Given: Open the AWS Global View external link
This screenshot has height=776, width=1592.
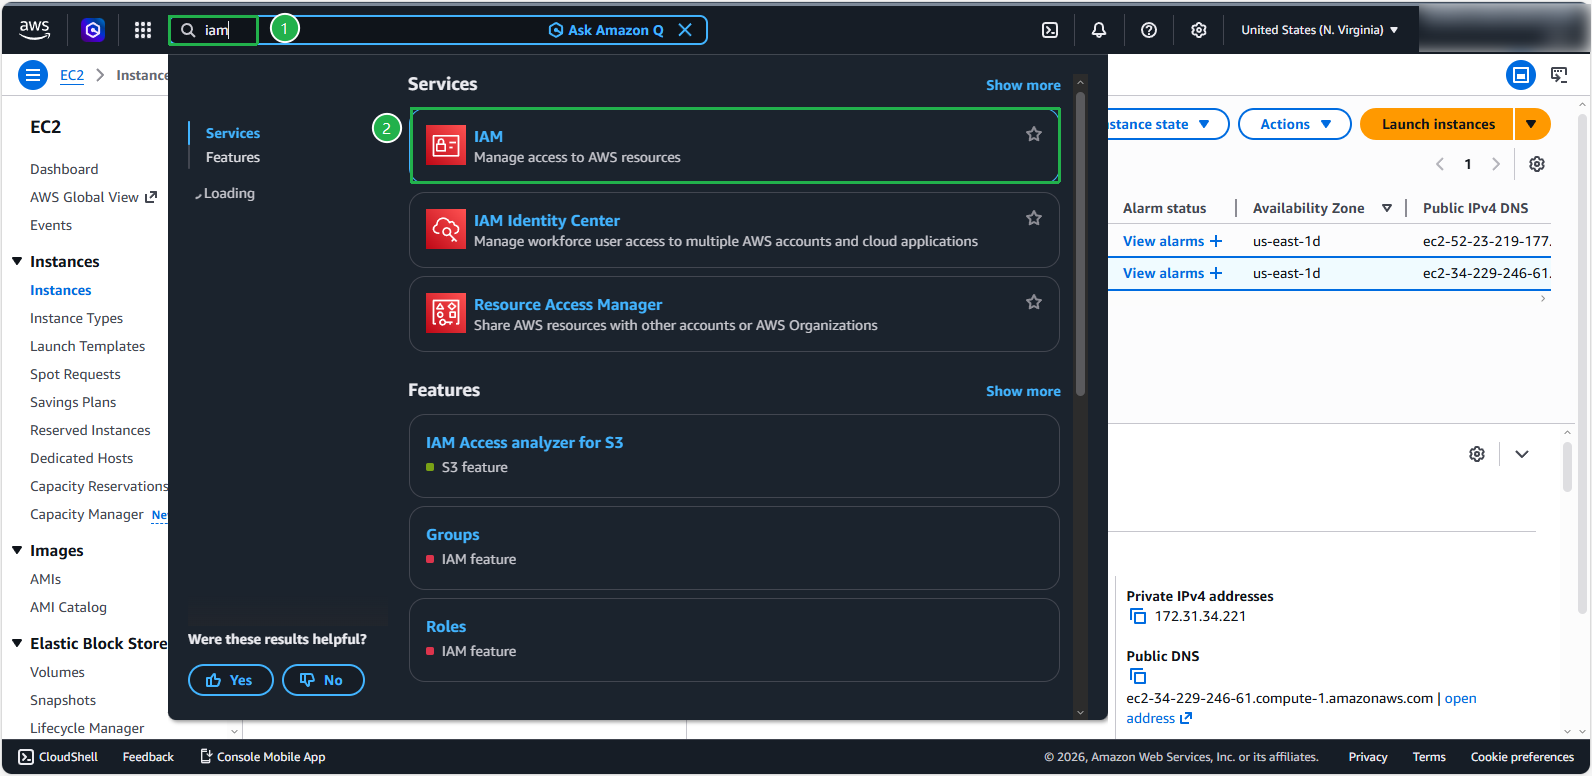Looking at the screenshot, I should coord(151,197).
